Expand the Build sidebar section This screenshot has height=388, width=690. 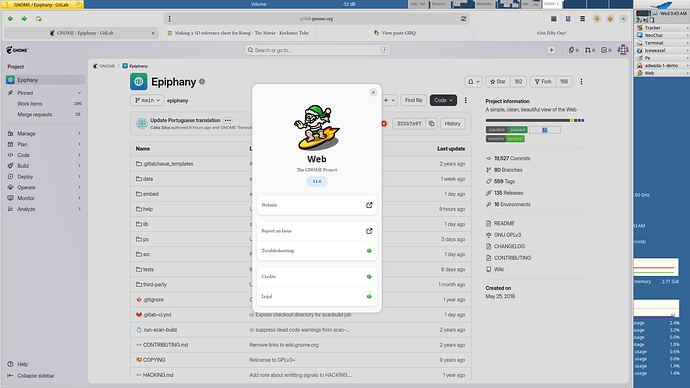[x=45, y=166]
